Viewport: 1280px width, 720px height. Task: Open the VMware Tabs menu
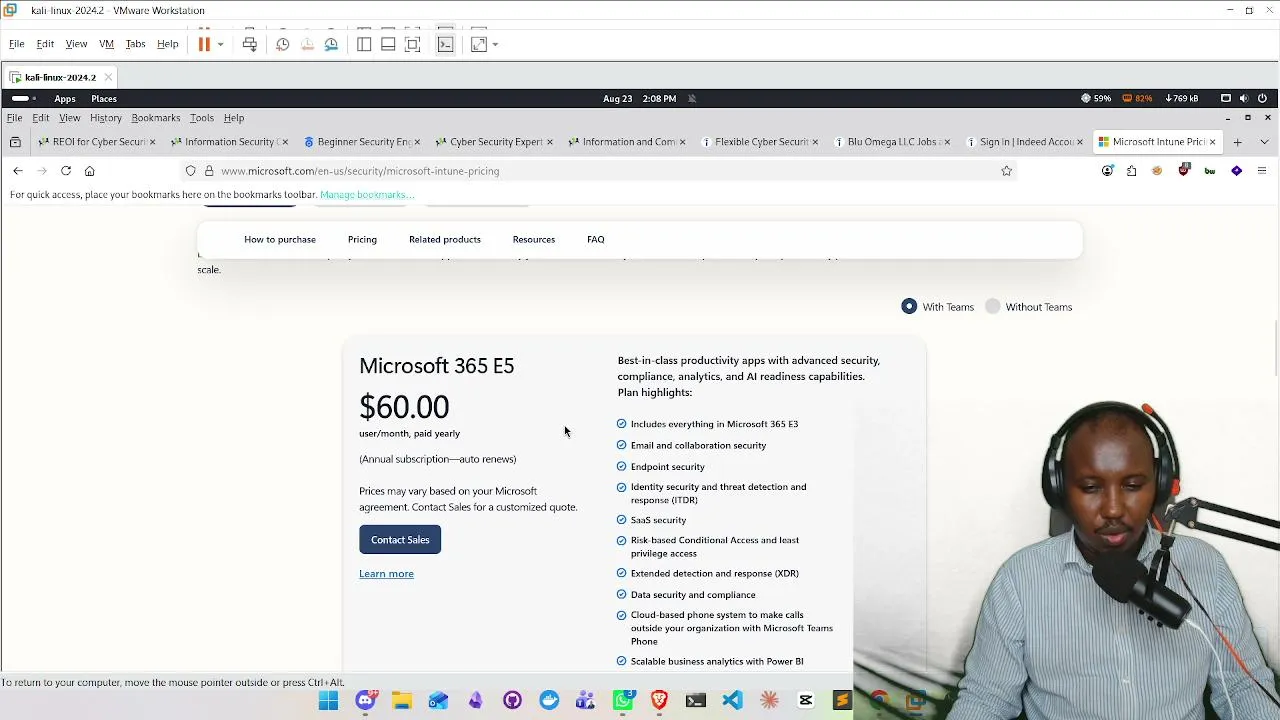[135, 44]
